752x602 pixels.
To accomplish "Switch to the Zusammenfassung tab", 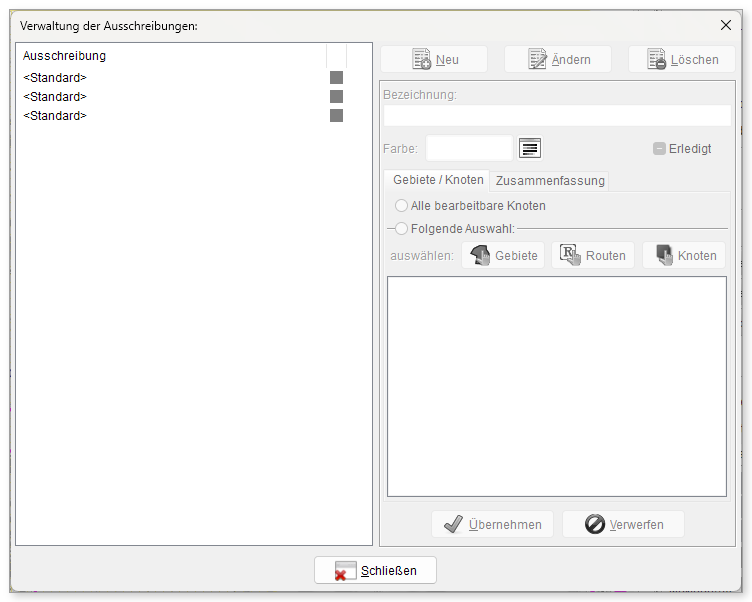I will tap(550, 181).
